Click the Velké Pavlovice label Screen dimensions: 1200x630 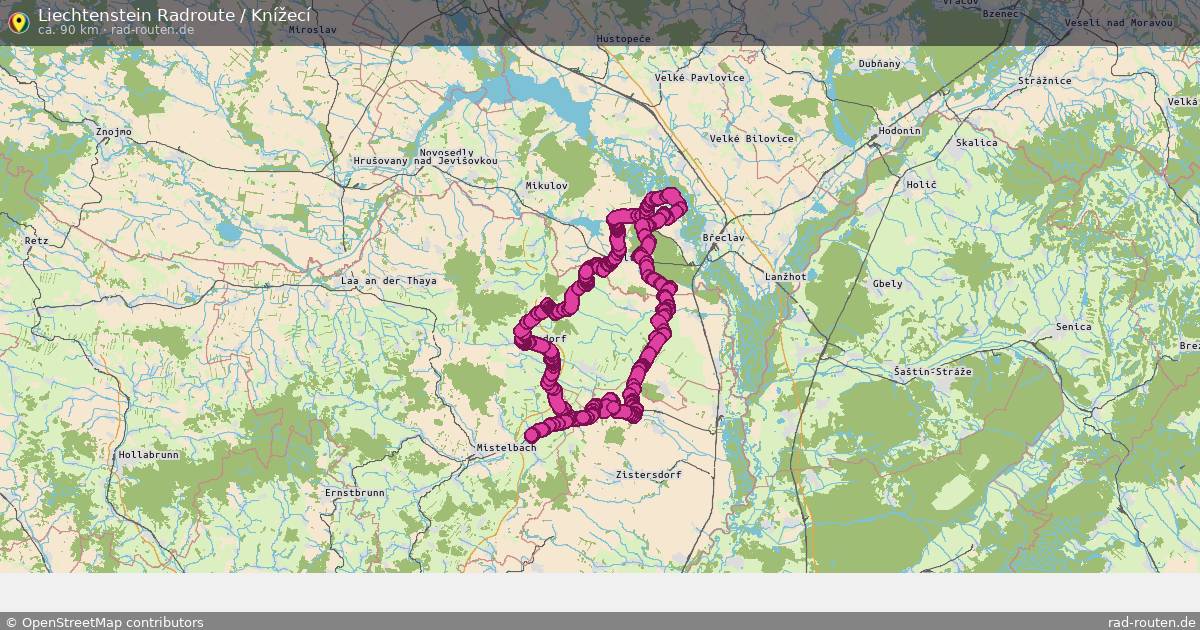coord(700,78)
